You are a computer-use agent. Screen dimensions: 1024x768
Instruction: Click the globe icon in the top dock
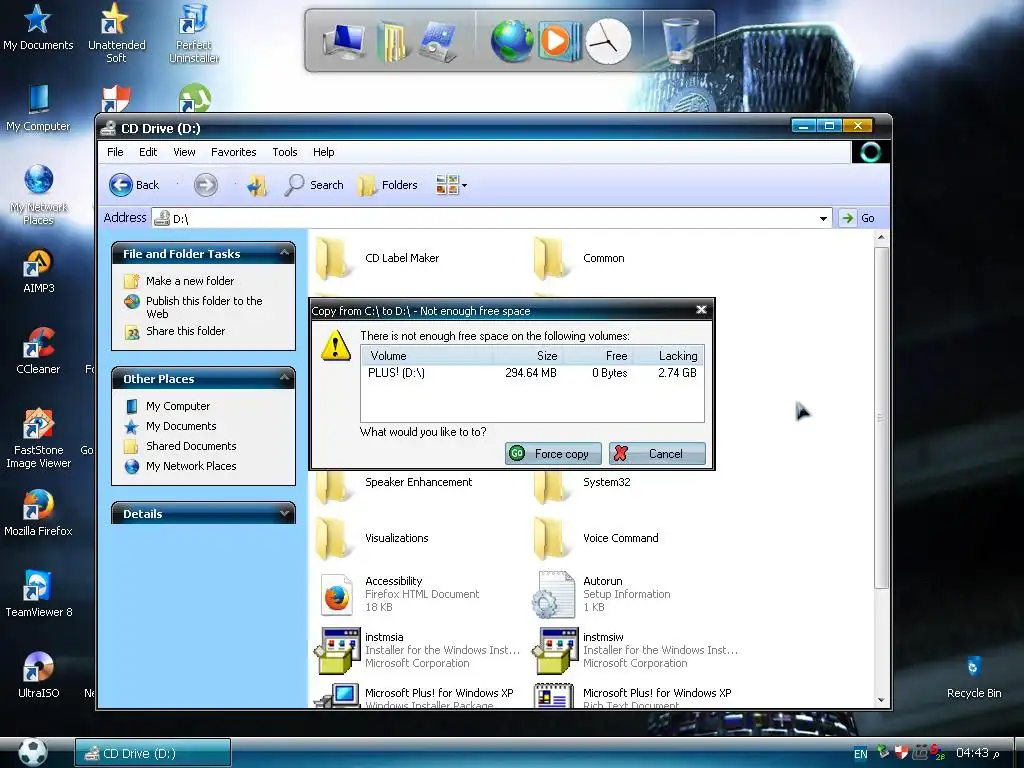(512, 41)
